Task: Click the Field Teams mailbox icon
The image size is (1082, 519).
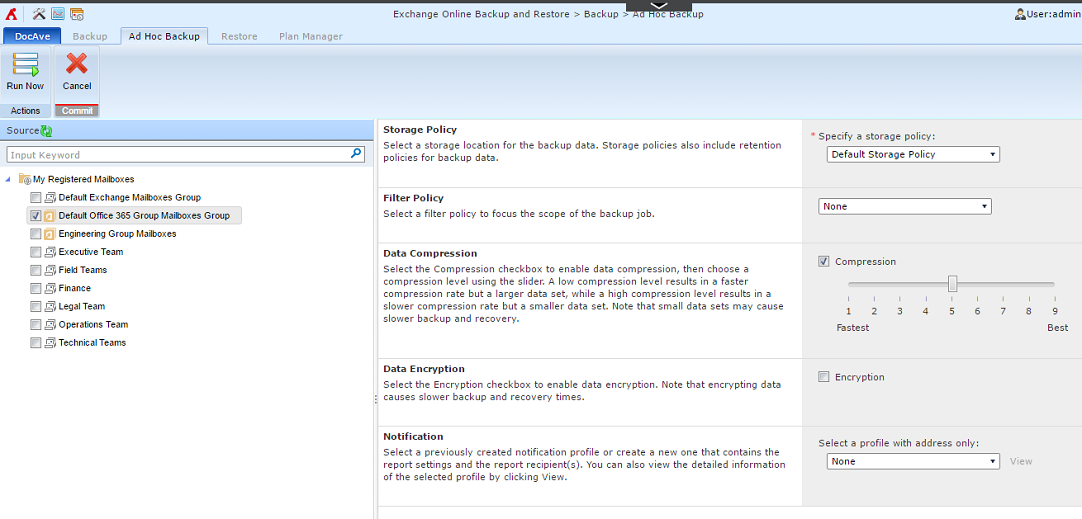Action: point(50,270)
